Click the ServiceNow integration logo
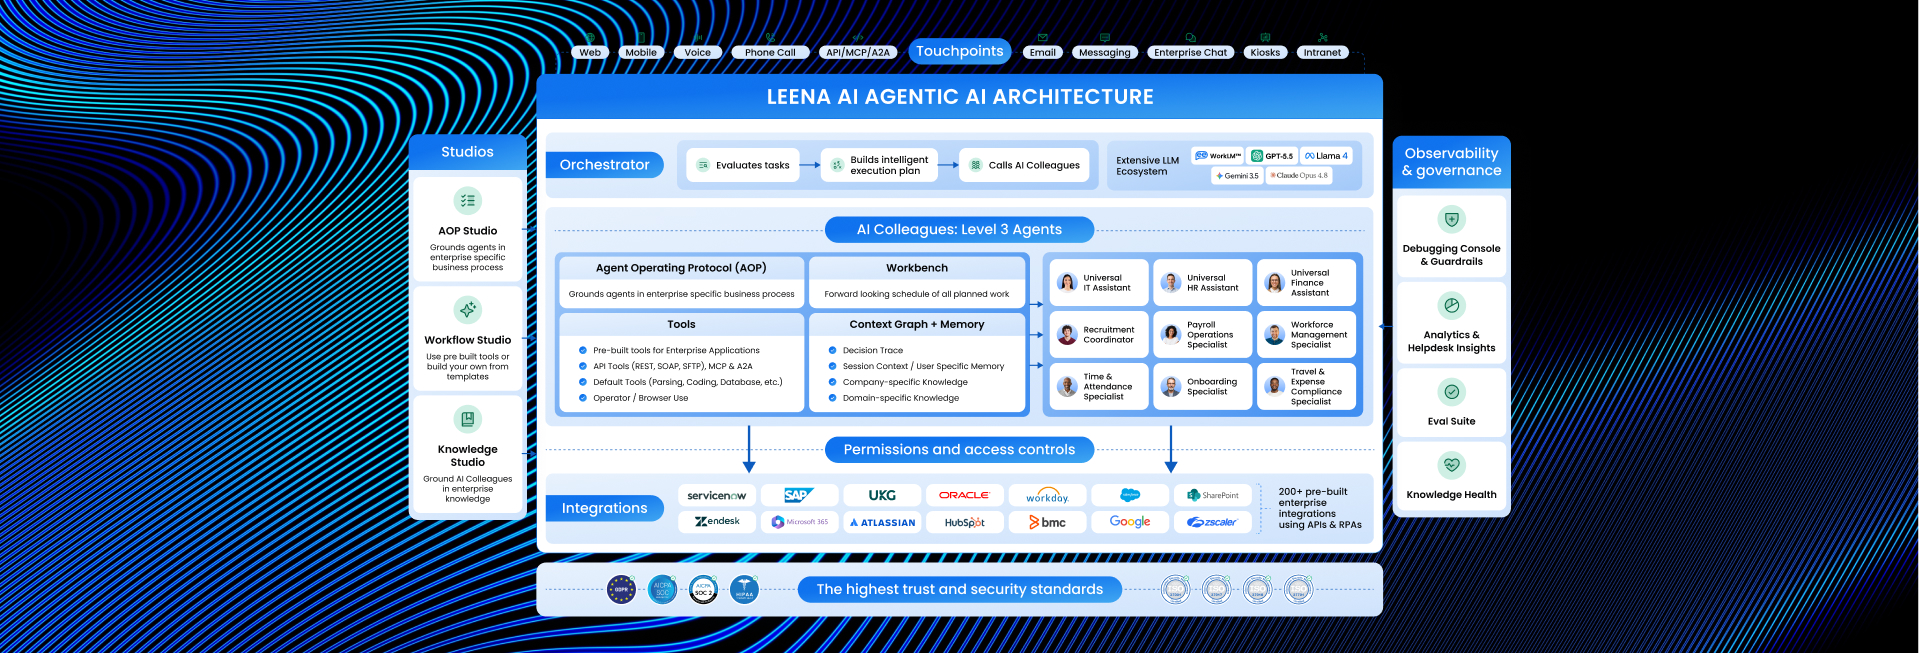The image size is (1919, 653). click(716, 495)
